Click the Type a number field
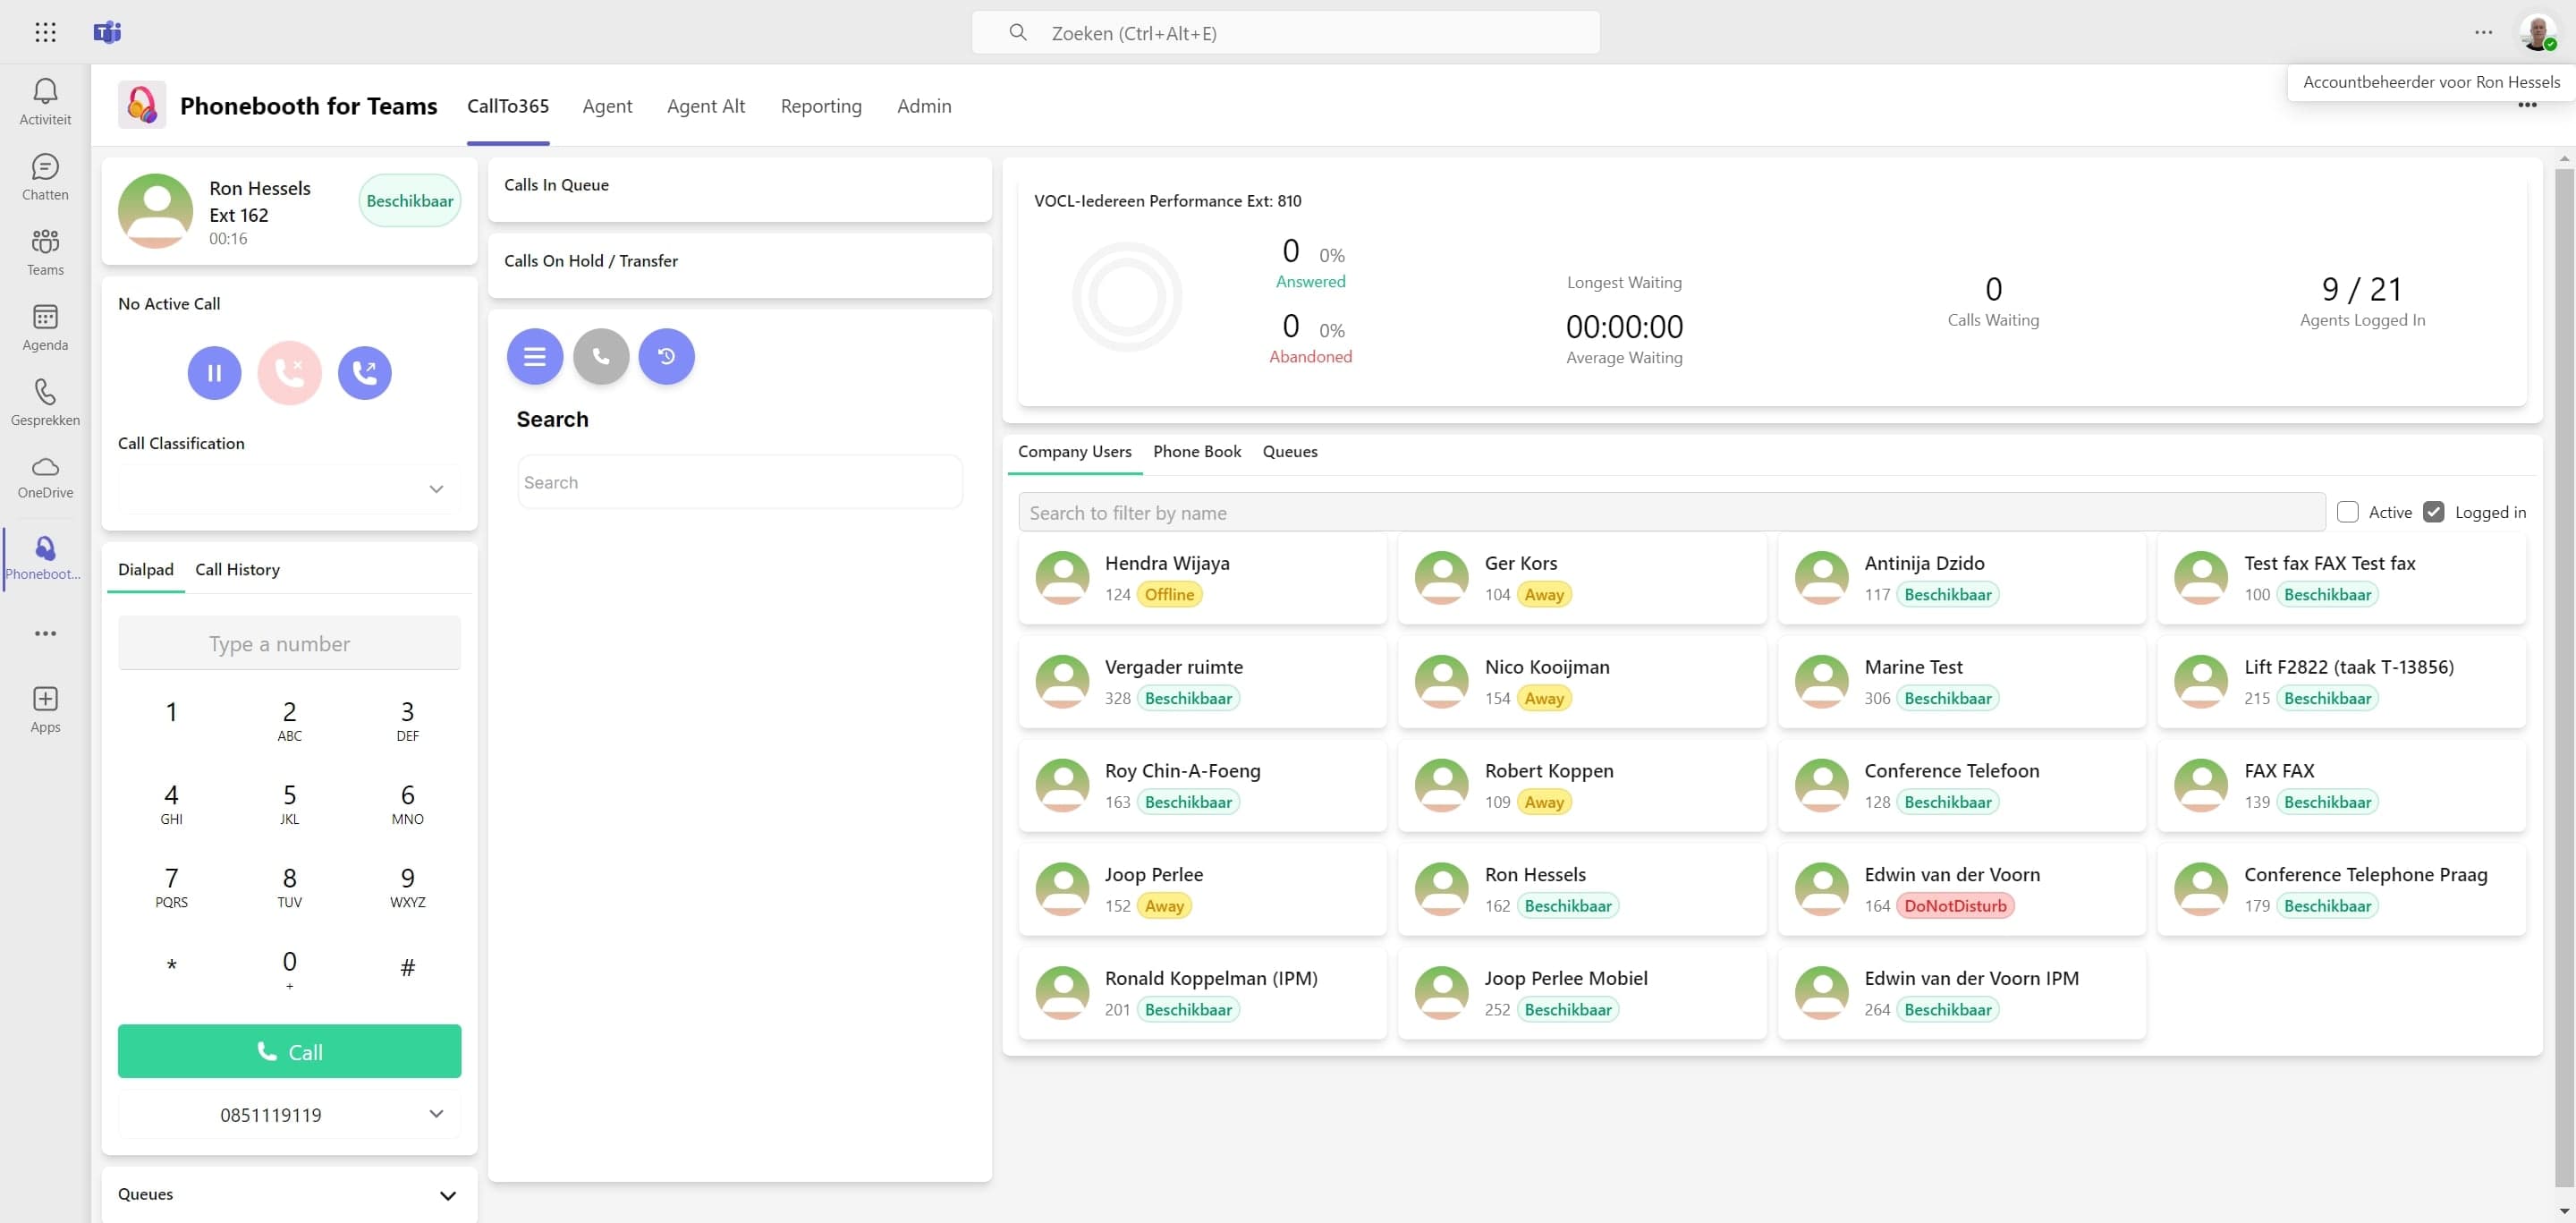The height and width of the screenshot is (1223, 2576). coord(289,643)
